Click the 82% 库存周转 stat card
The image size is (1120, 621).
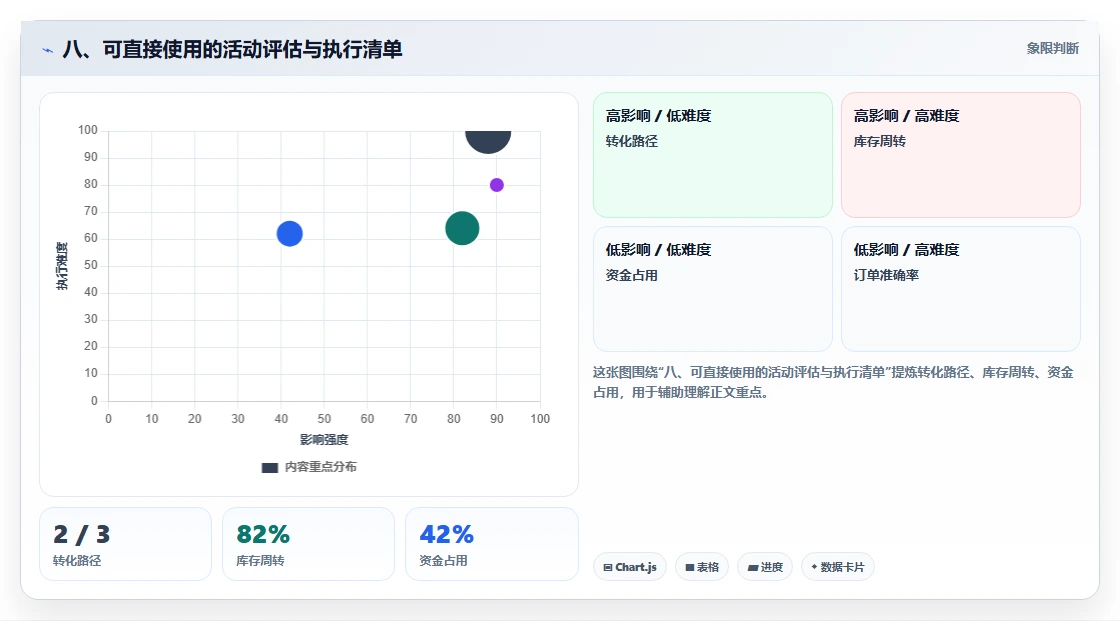click(x=309, y=544)
